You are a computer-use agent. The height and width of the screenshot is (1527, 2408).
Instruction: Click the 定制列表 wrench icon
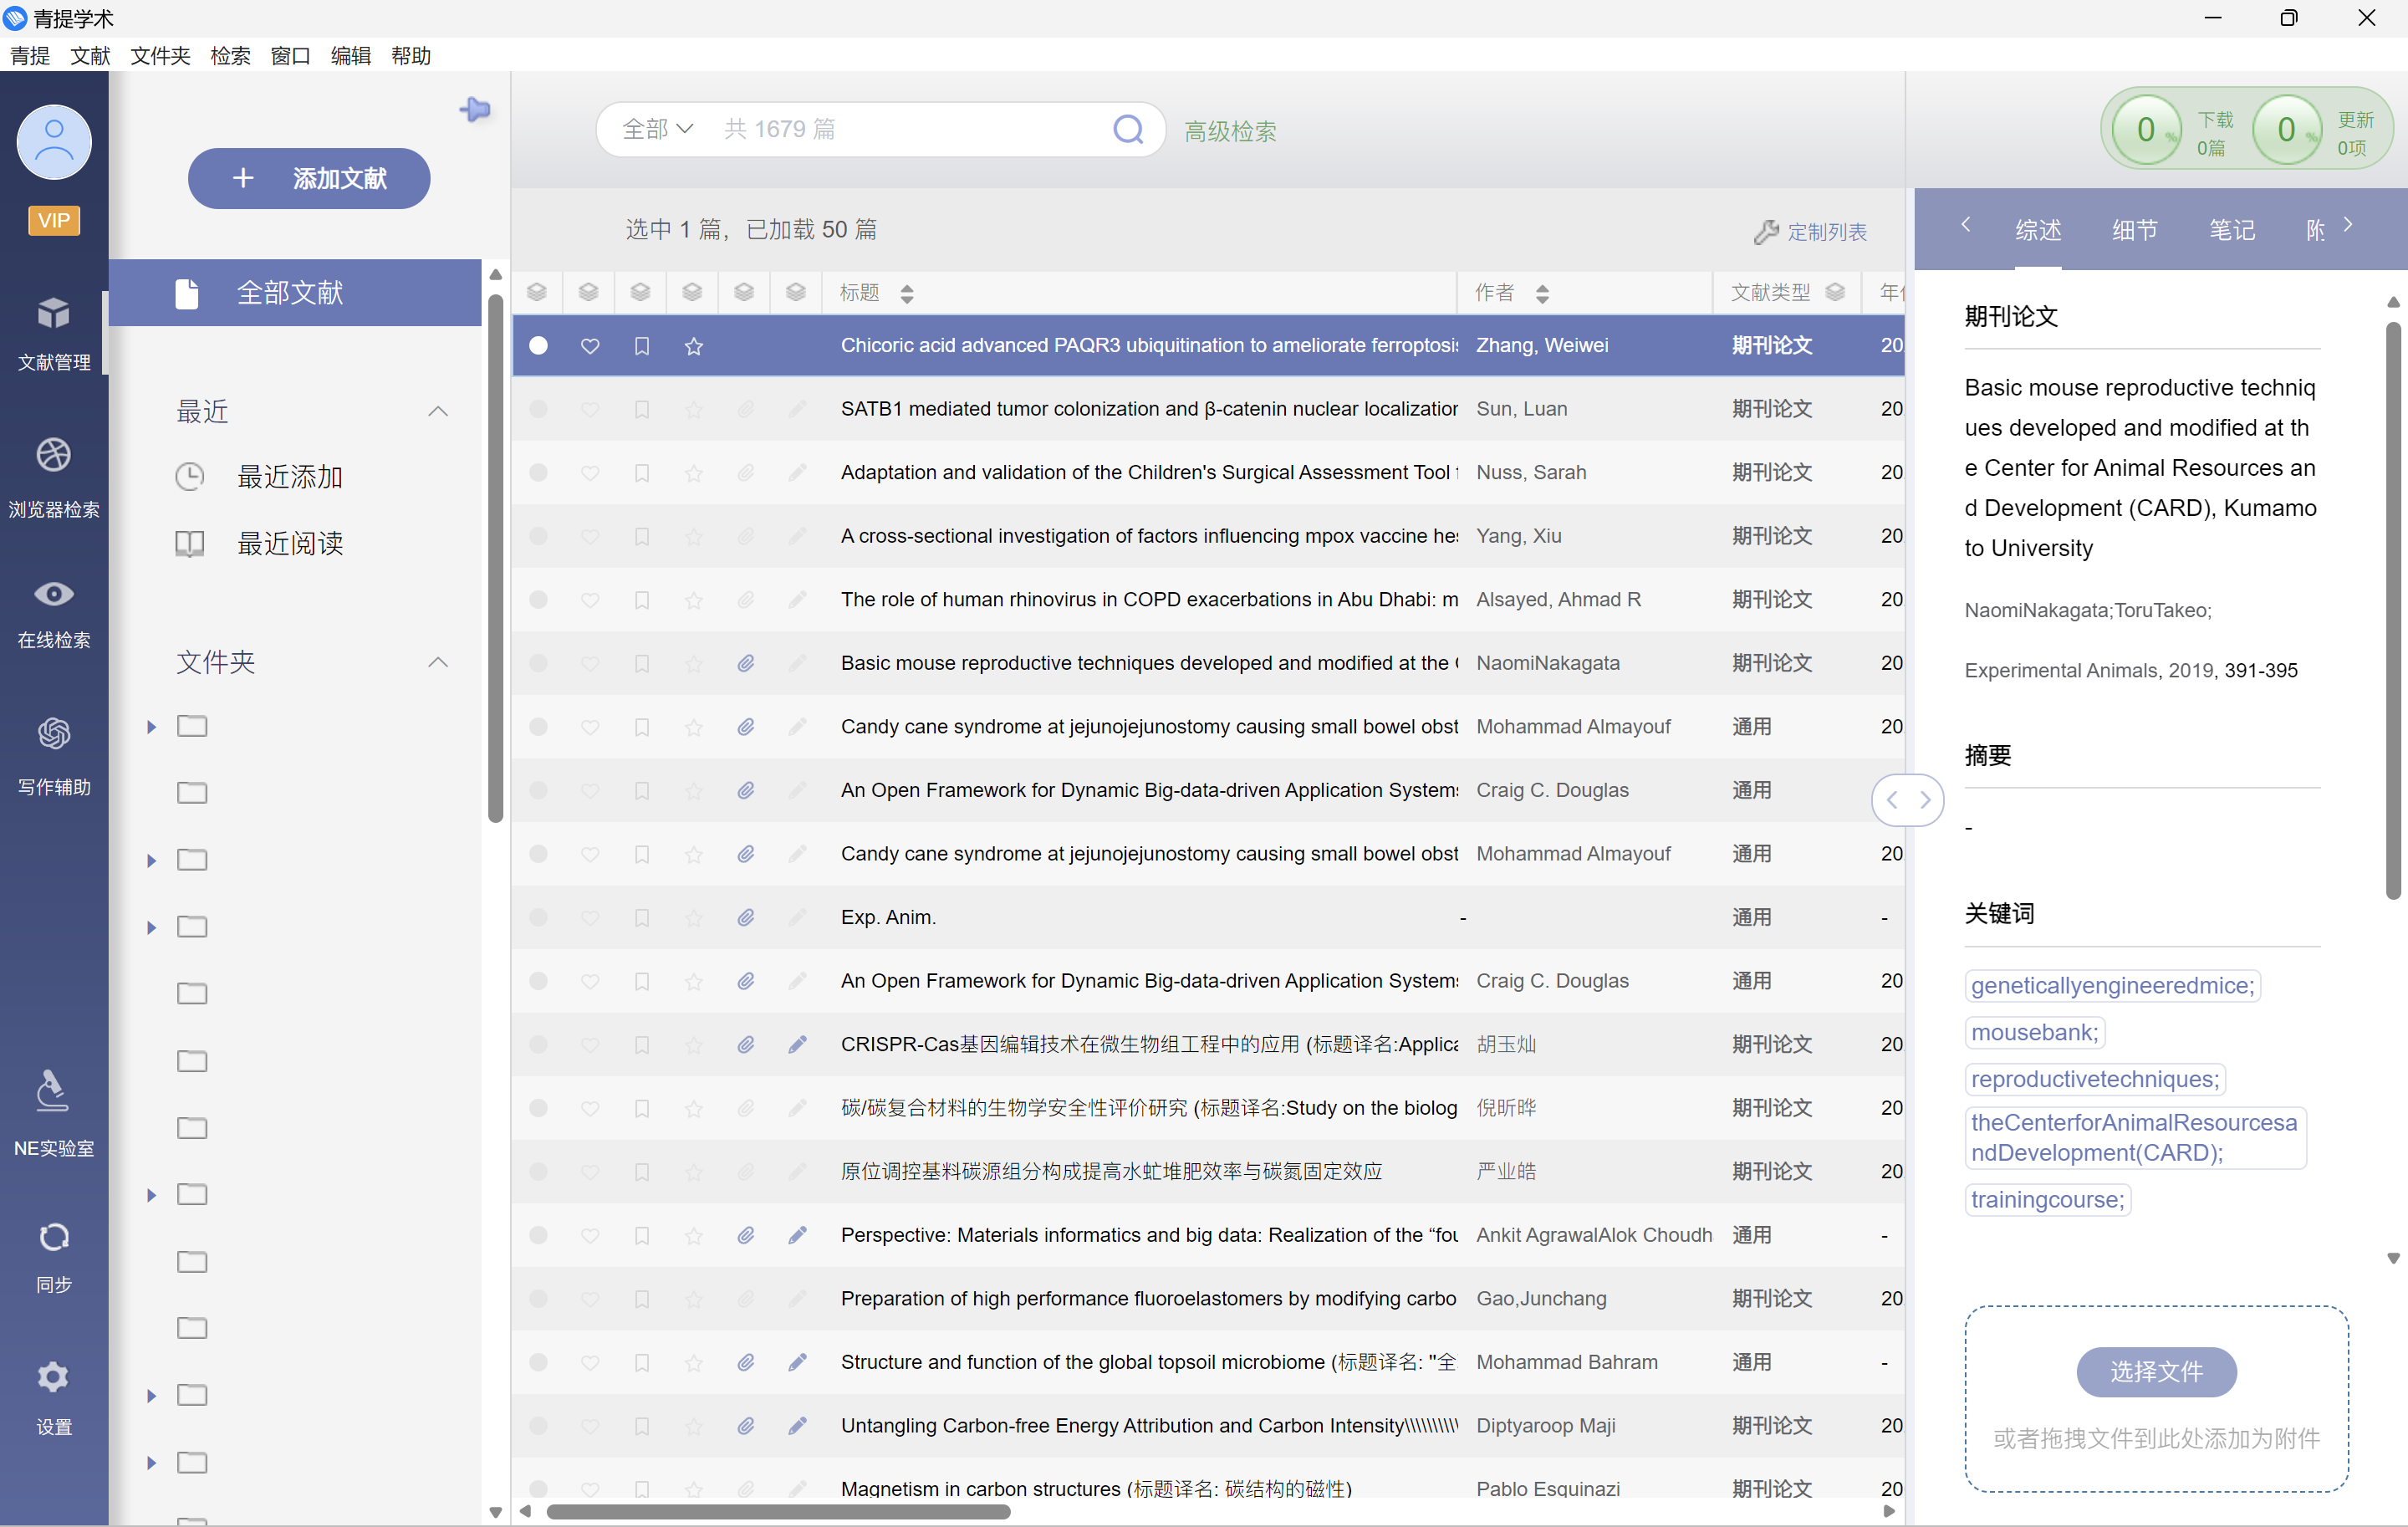point(1766,231)
